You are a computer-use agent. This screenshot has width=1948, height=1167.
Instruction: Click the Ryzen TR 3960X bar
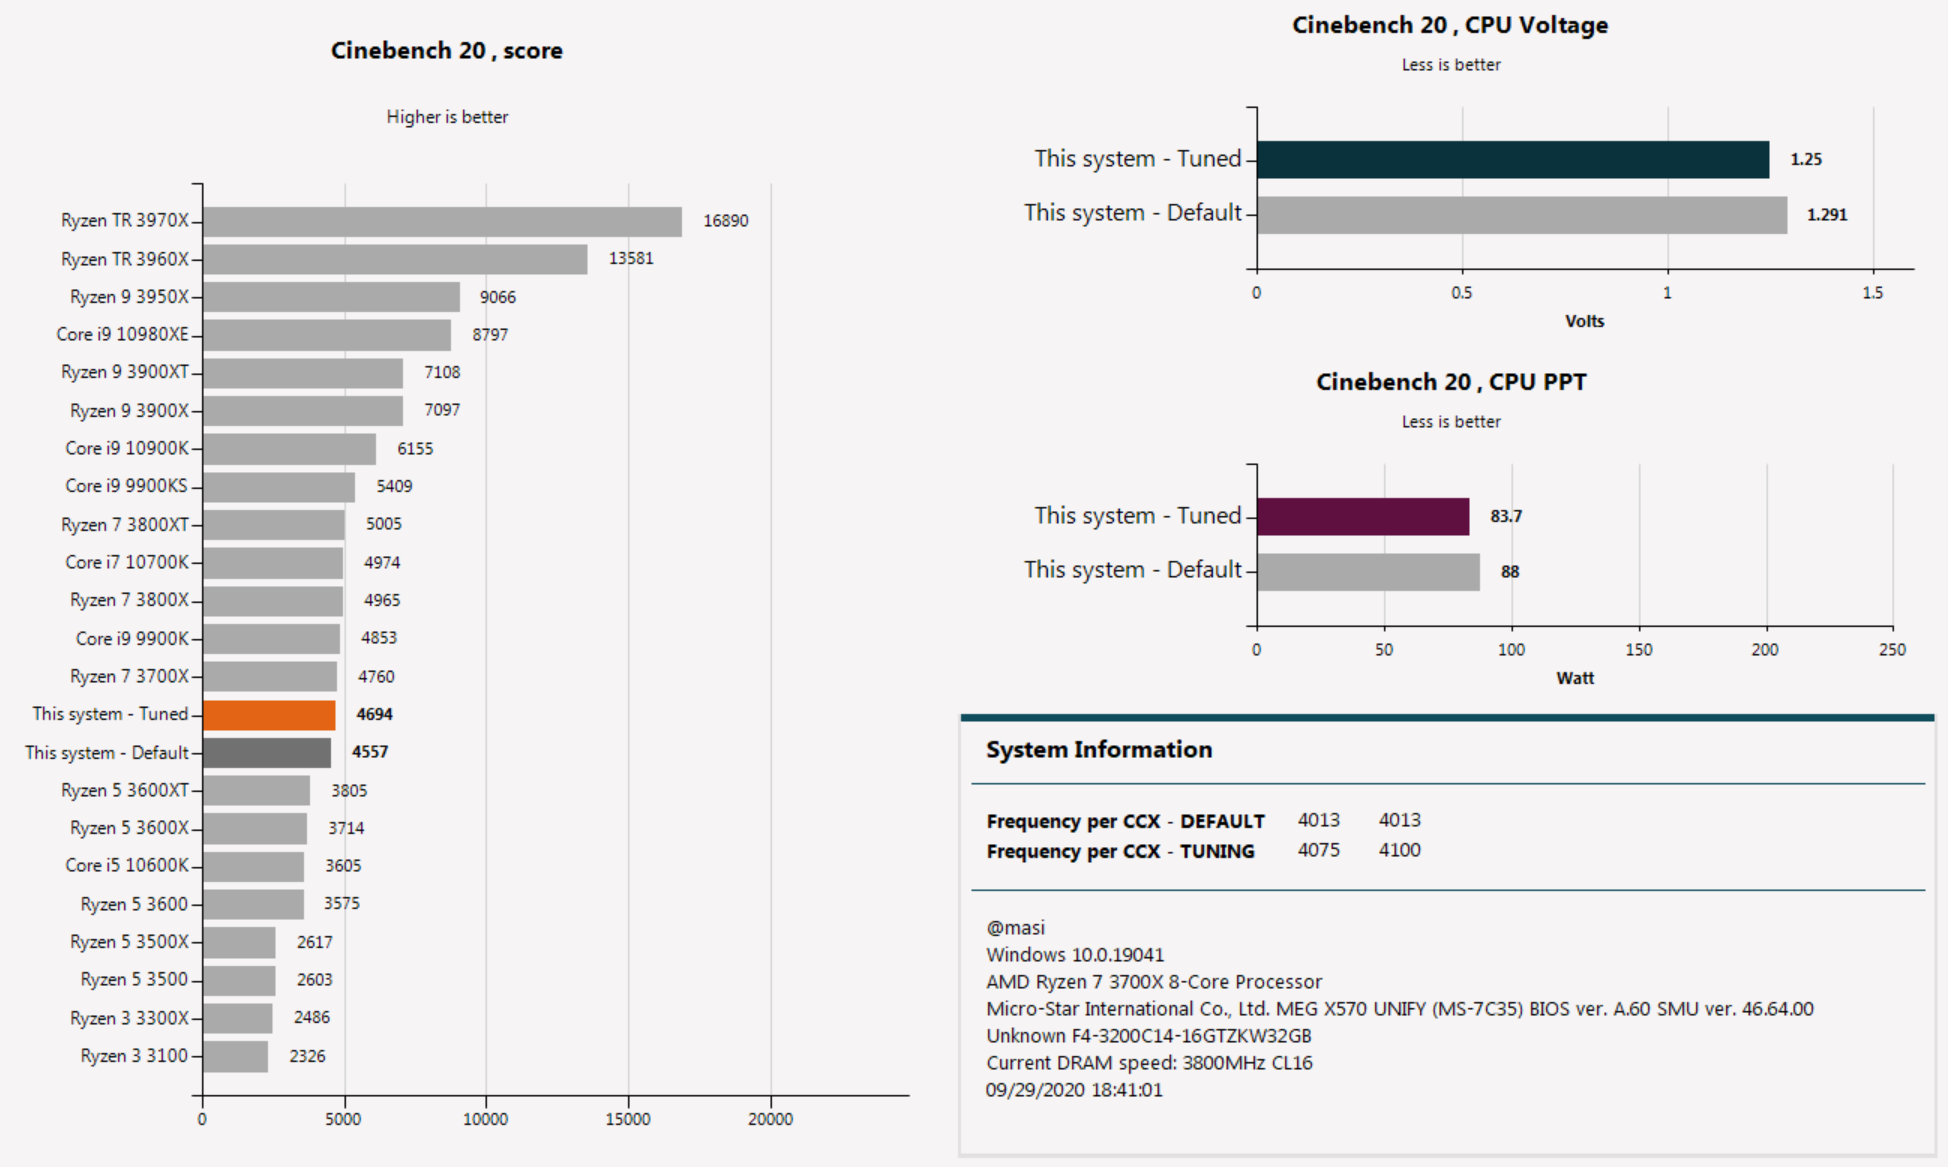point(395,259)
